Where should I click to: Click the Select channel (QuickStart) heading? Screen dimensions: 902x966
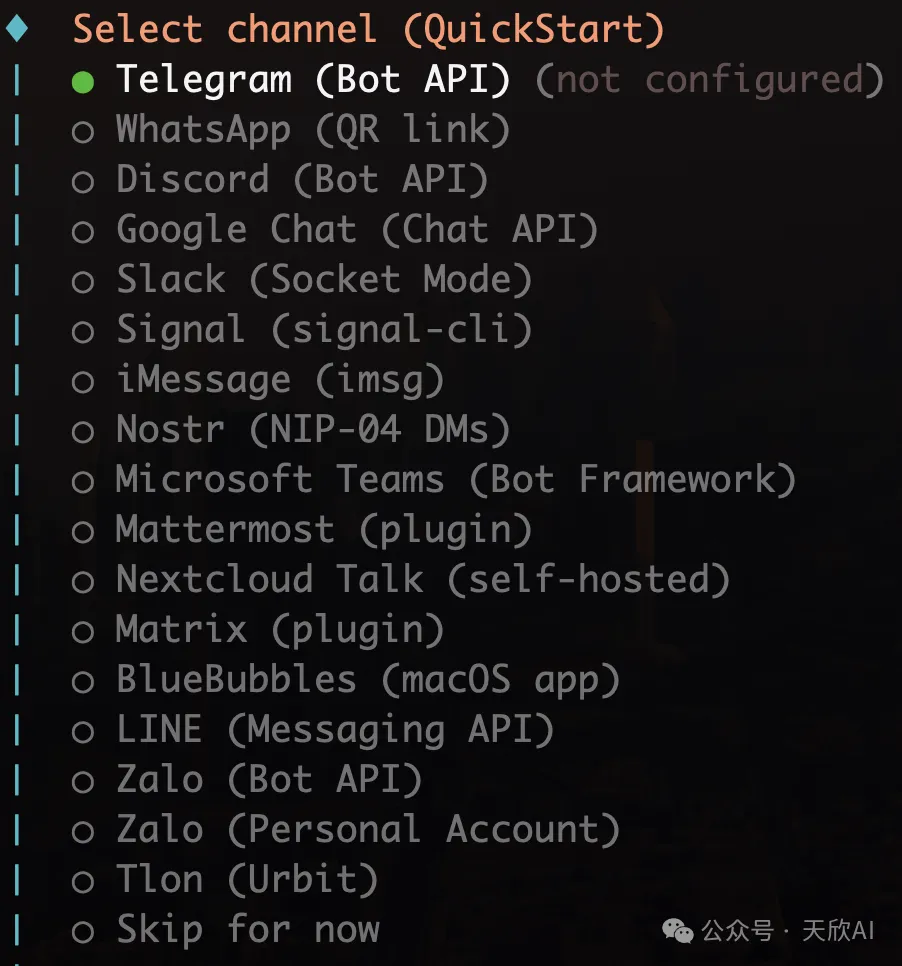368,29
